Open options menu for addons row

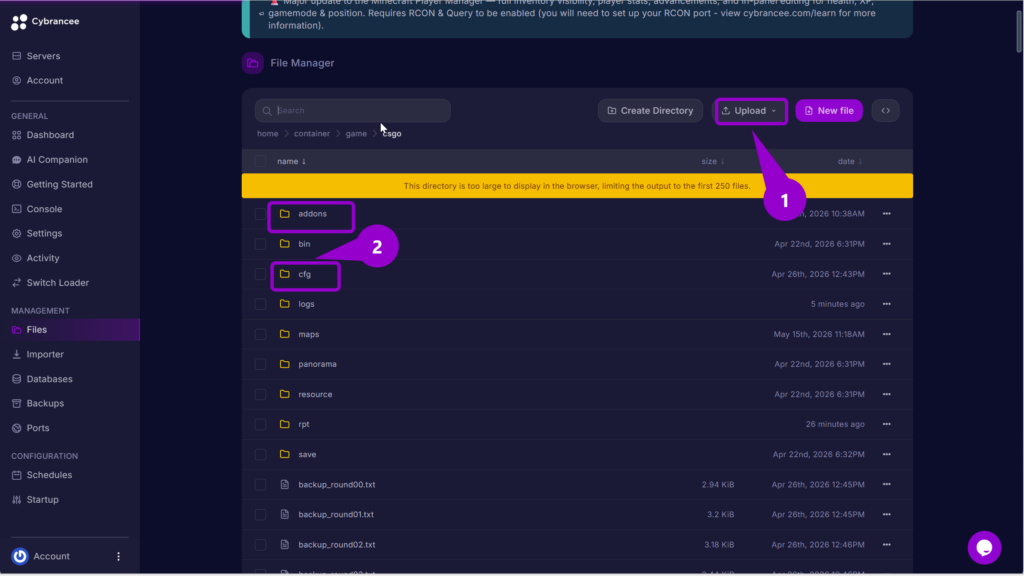886,214
